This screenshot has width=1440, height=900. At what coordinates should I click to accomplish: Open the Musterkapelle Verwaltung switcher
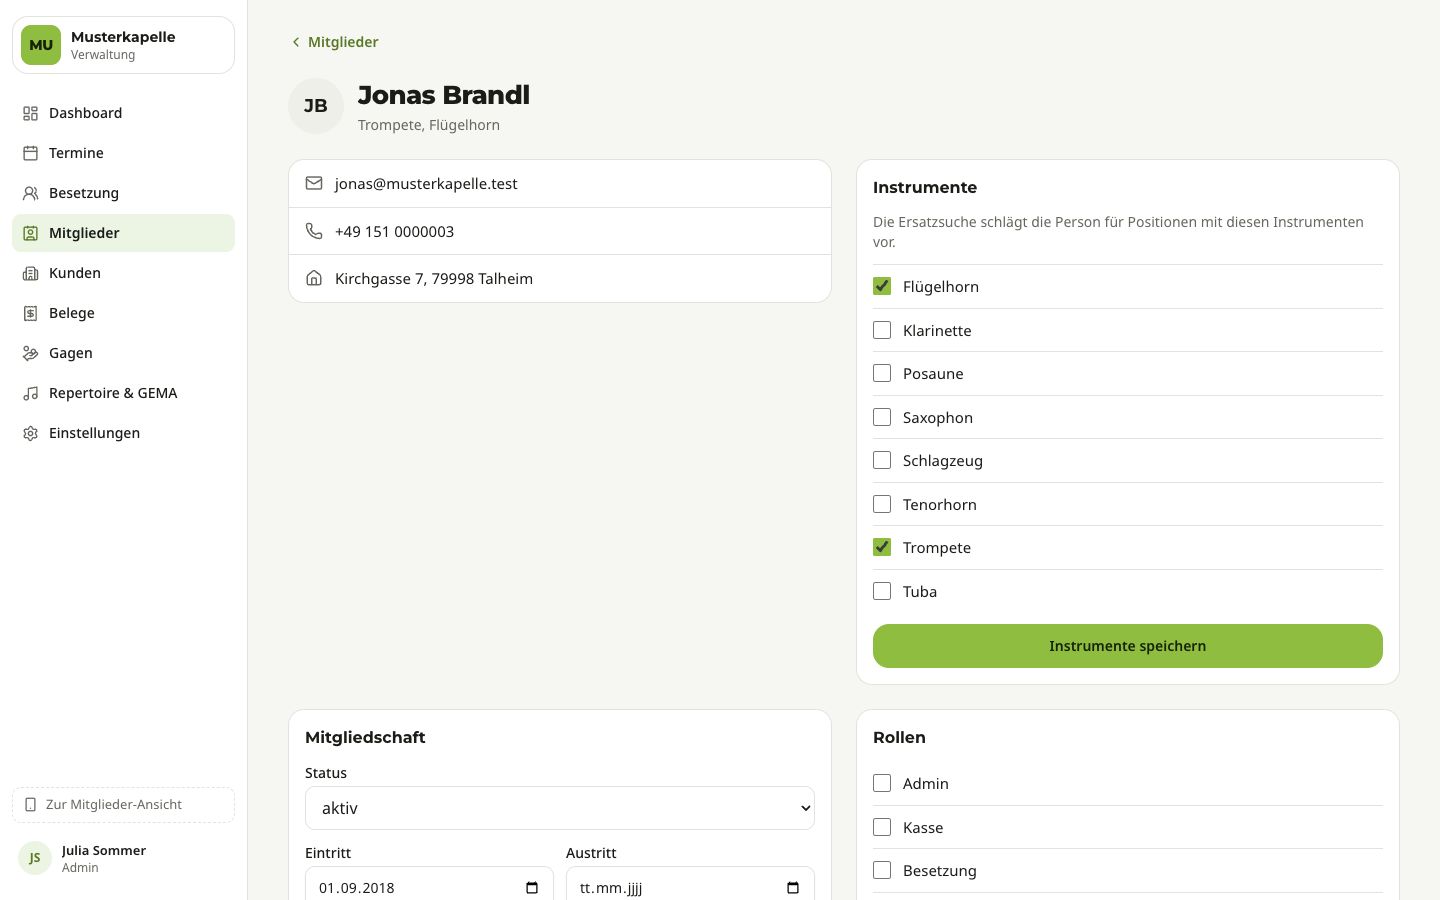tap(123, 45)
